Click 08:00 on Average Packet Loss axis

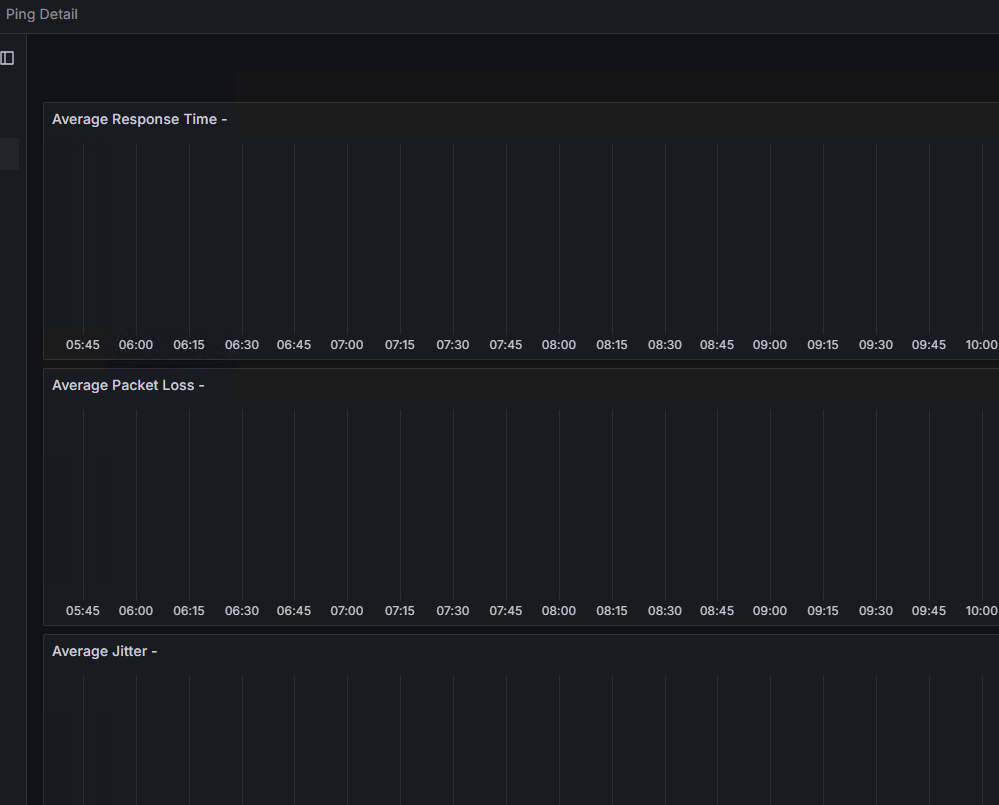click(x=559, y=611)
